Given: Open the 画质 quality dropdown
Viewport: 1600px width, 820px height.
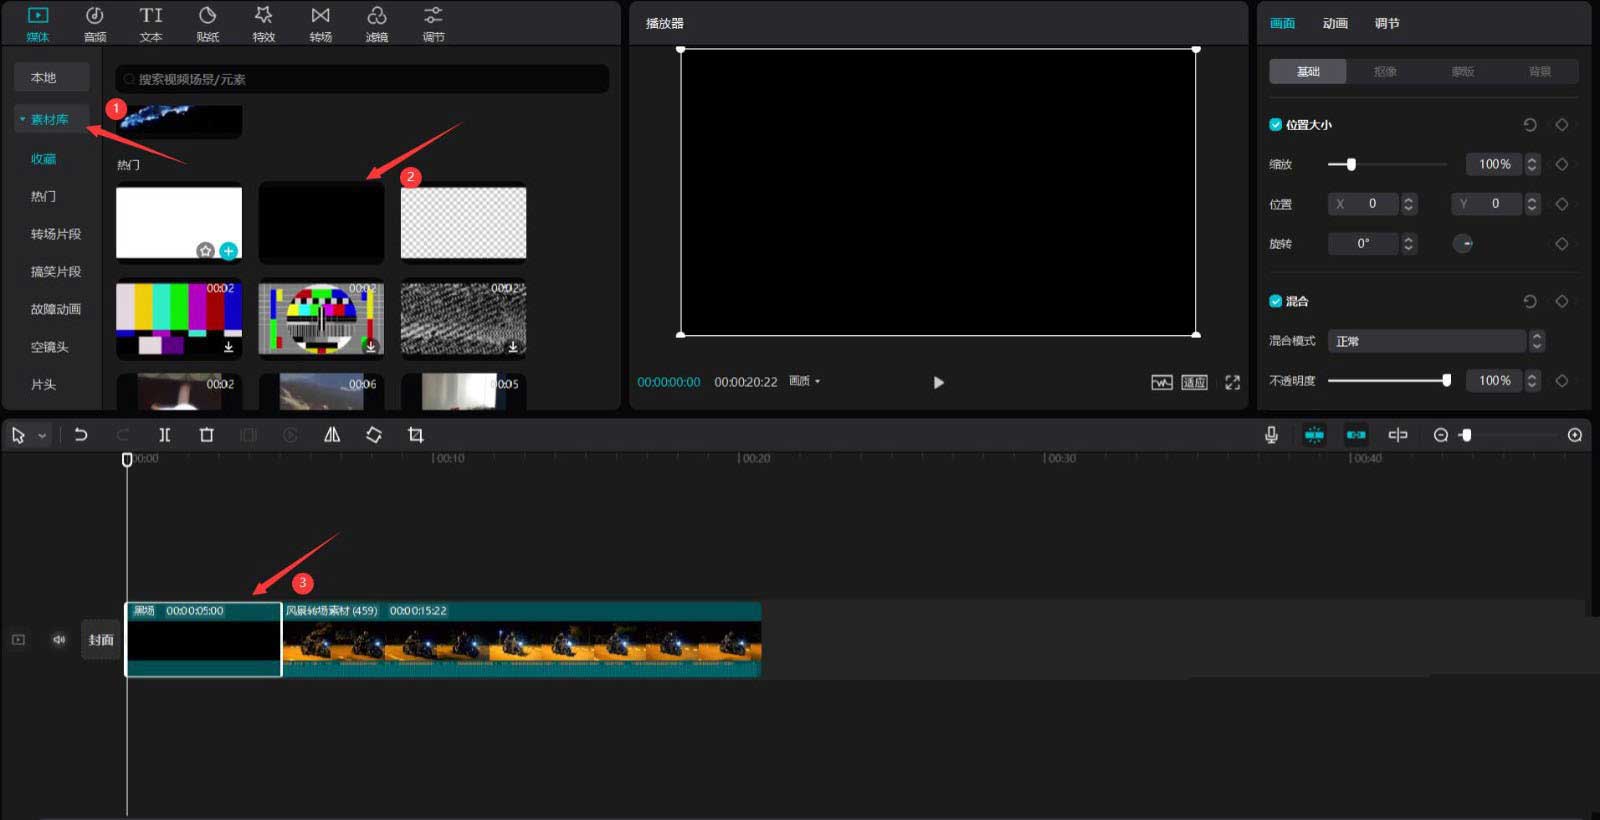Looking at the screenshot, I should click(804, 381).
